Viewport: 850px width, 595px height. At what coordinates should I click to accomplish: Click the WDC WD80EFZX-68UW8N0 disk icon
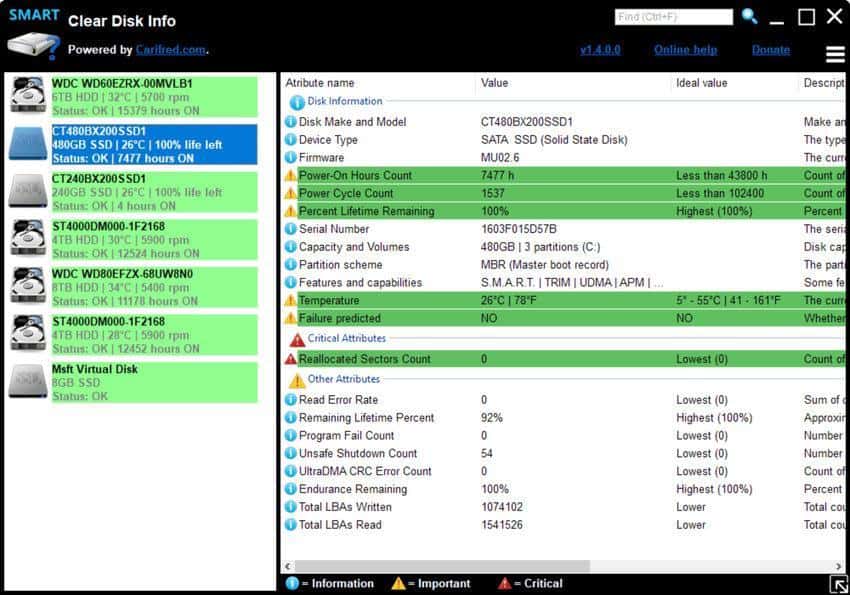pos(28,285)
